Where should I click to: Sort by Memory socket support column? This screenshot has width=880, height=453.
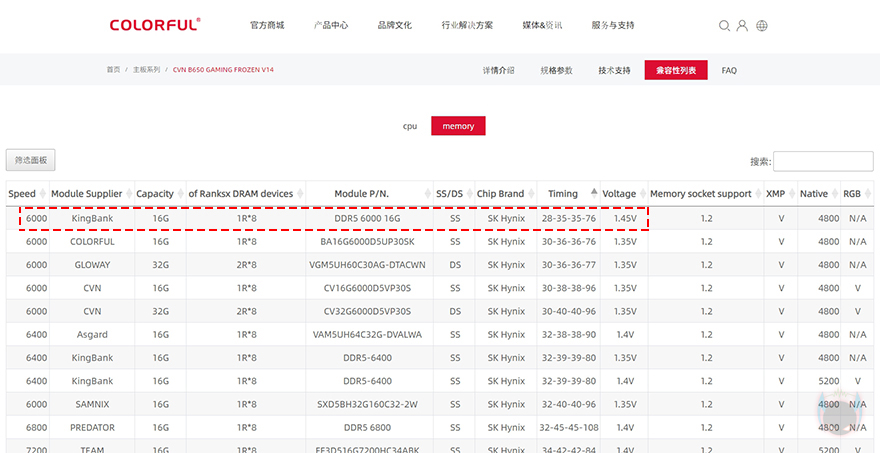[706, 194]
